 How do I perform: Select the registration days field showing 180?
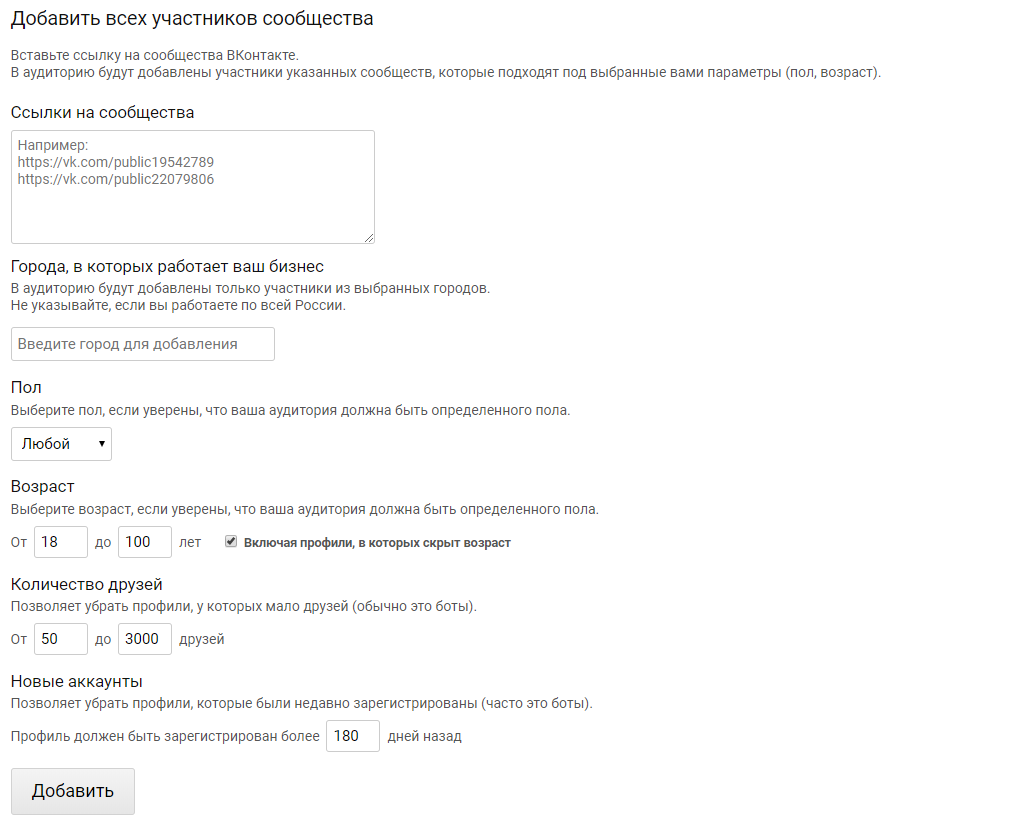[x=353, y=736]
